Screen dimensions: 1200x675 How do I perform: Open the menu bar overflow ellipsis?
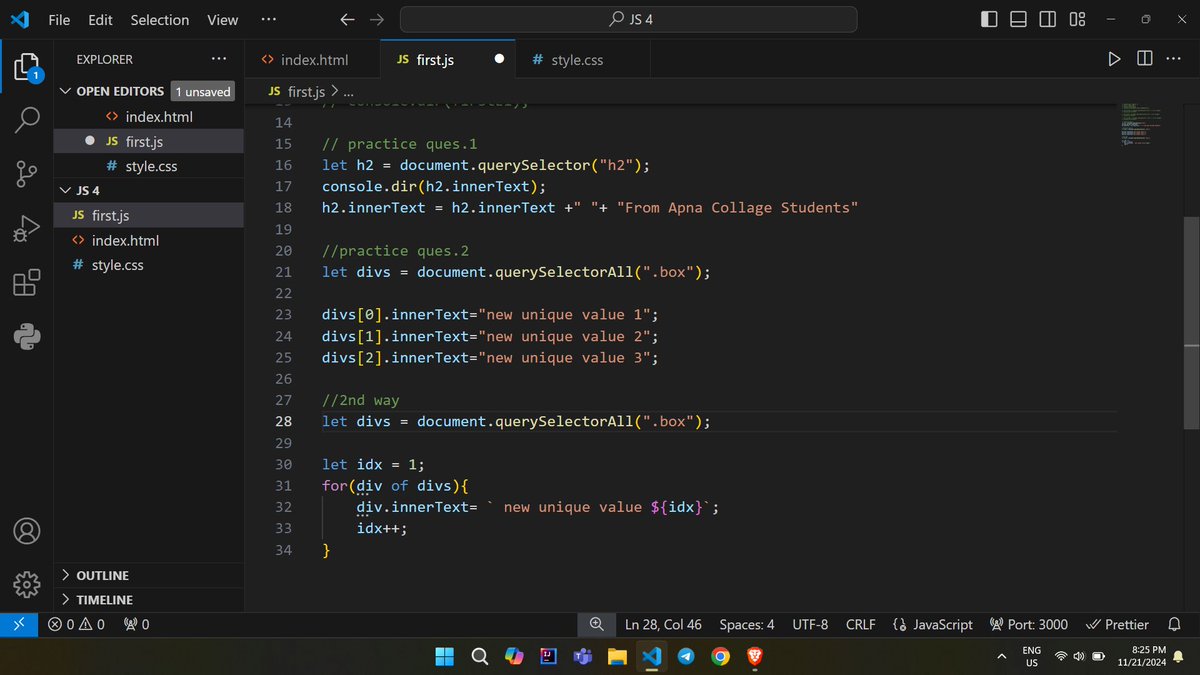tap(268, 19)
